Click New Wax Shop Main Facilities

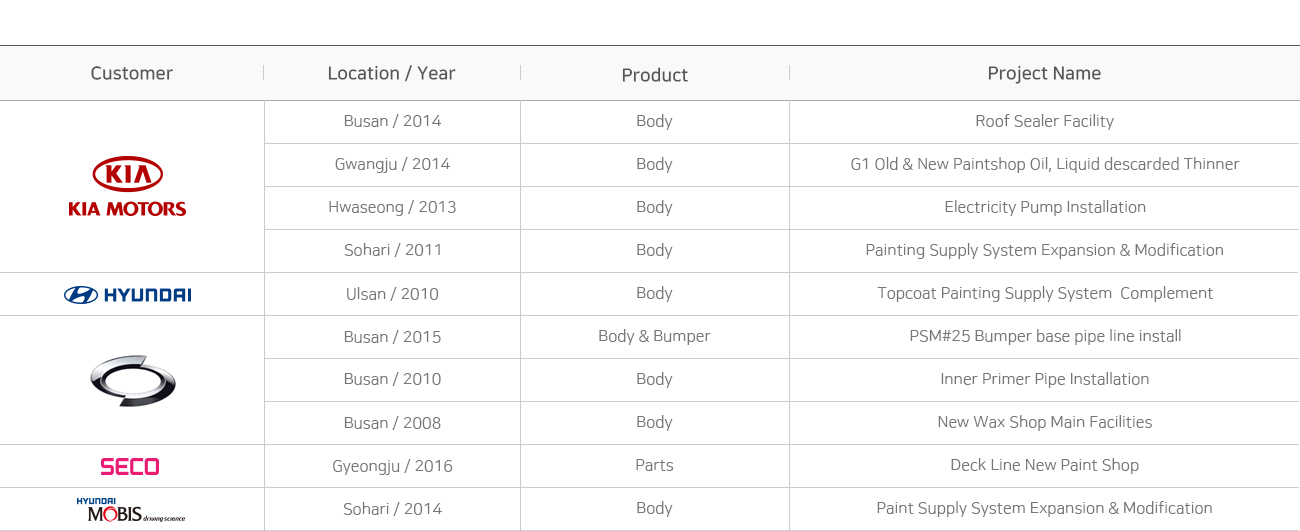[x=1045, y=422]
